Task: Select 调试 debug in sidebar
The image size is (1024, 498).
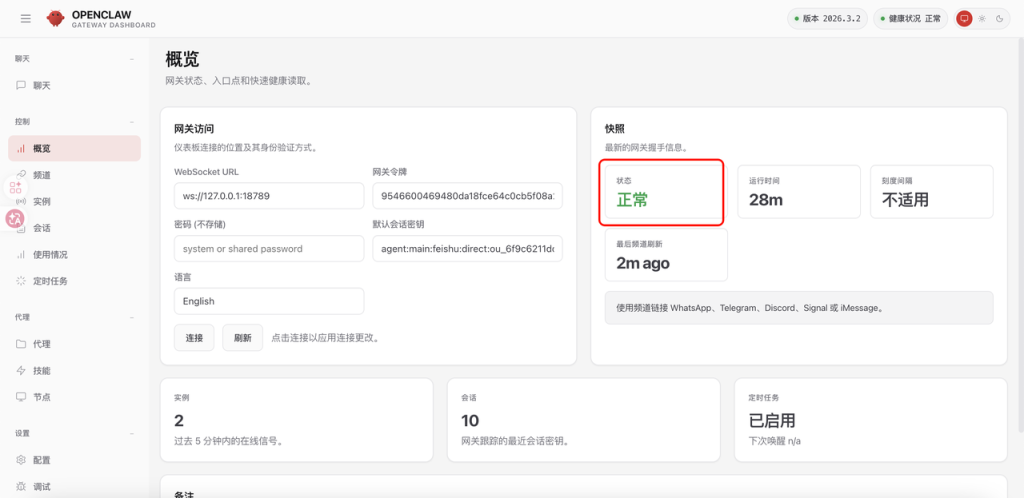Action: [x=41, y=487]
